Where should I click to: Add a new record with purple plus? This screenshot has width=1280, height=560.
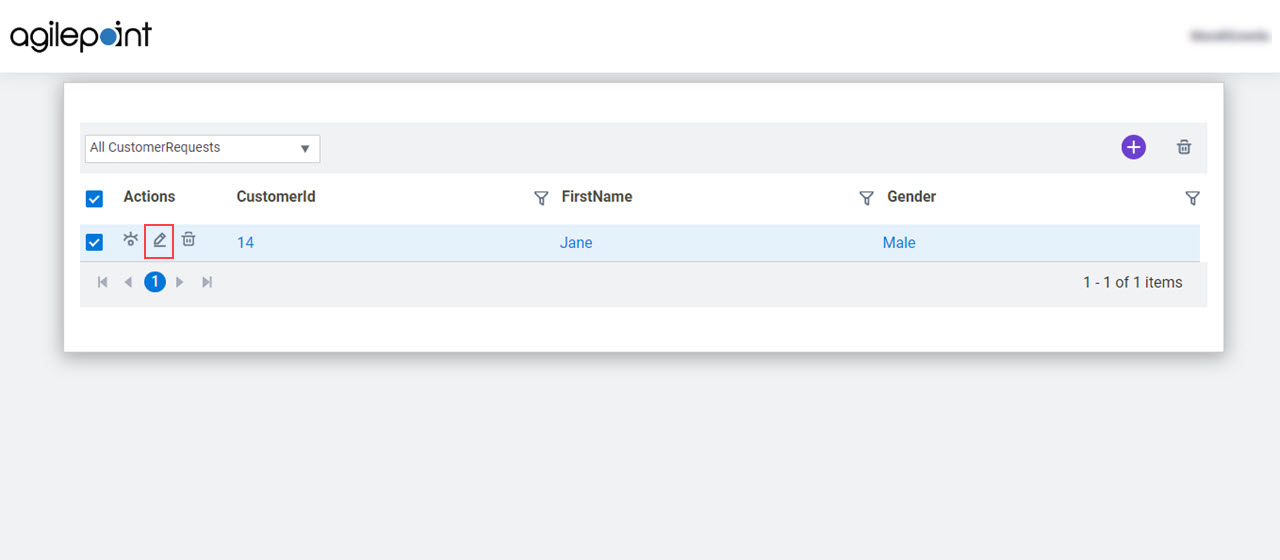1133,147
